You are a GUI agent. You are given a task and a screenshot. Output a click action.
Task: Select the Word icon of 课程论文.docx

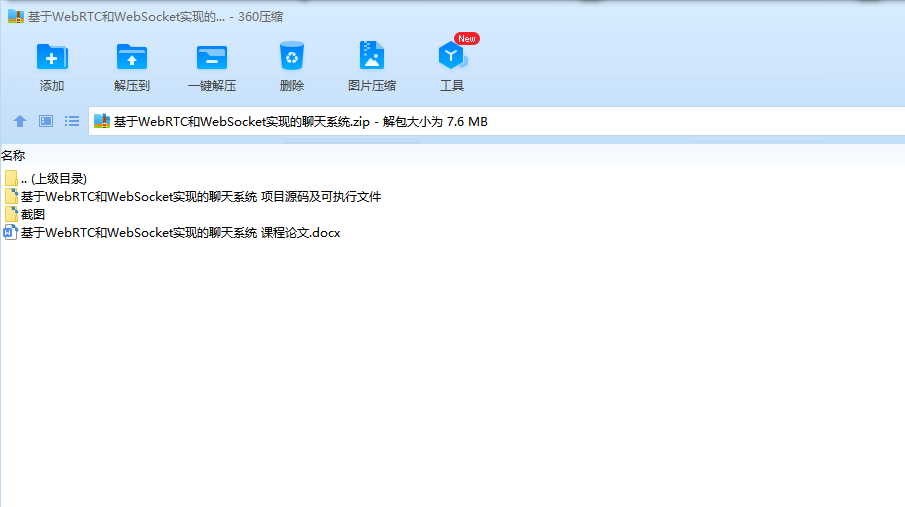click(x=10, y=233)
